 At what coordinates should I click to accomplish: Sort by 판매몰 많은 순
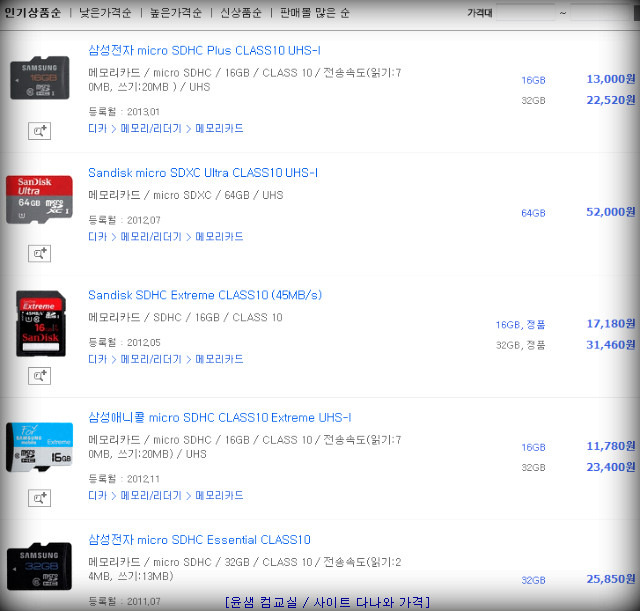point(315,13)
